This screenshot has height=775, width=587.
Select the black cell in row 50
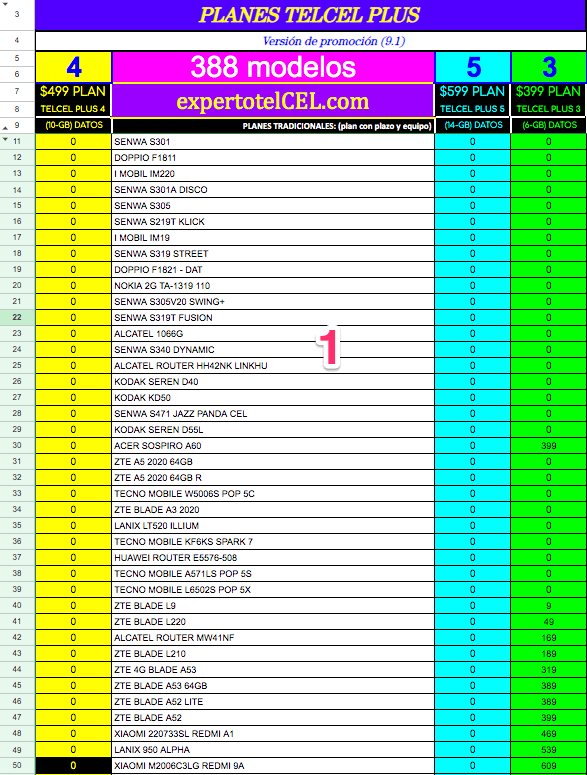coord(73,766)
